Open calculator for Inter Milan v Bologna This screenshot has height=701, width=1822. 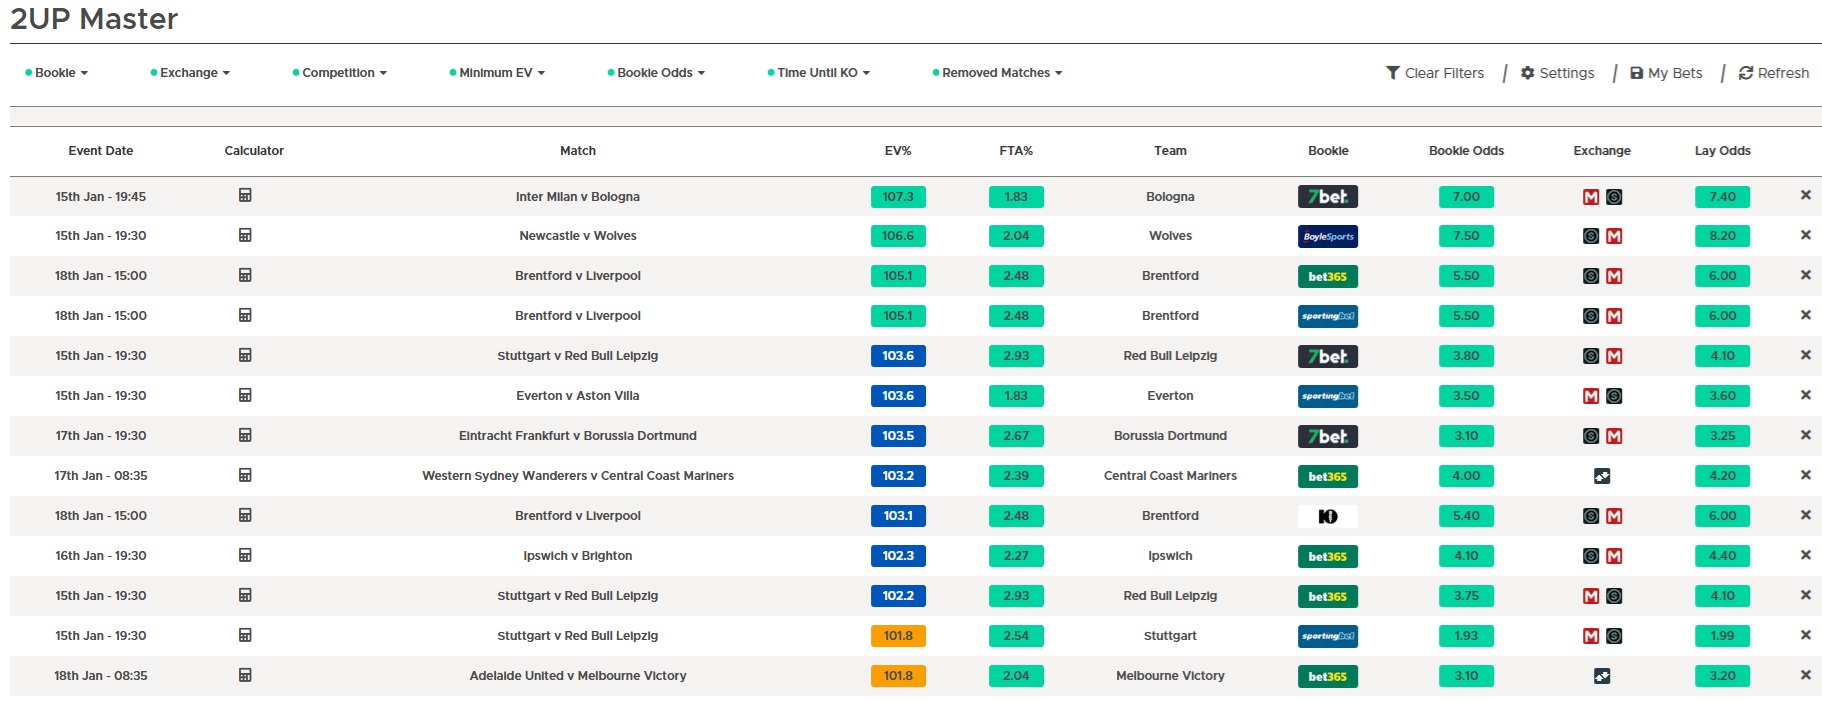[x=245, y=196]
